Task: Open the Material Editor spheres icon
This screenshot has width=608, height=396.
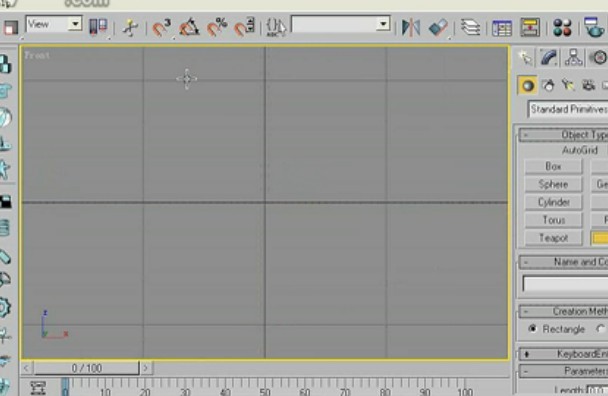Action: [562, 28]
